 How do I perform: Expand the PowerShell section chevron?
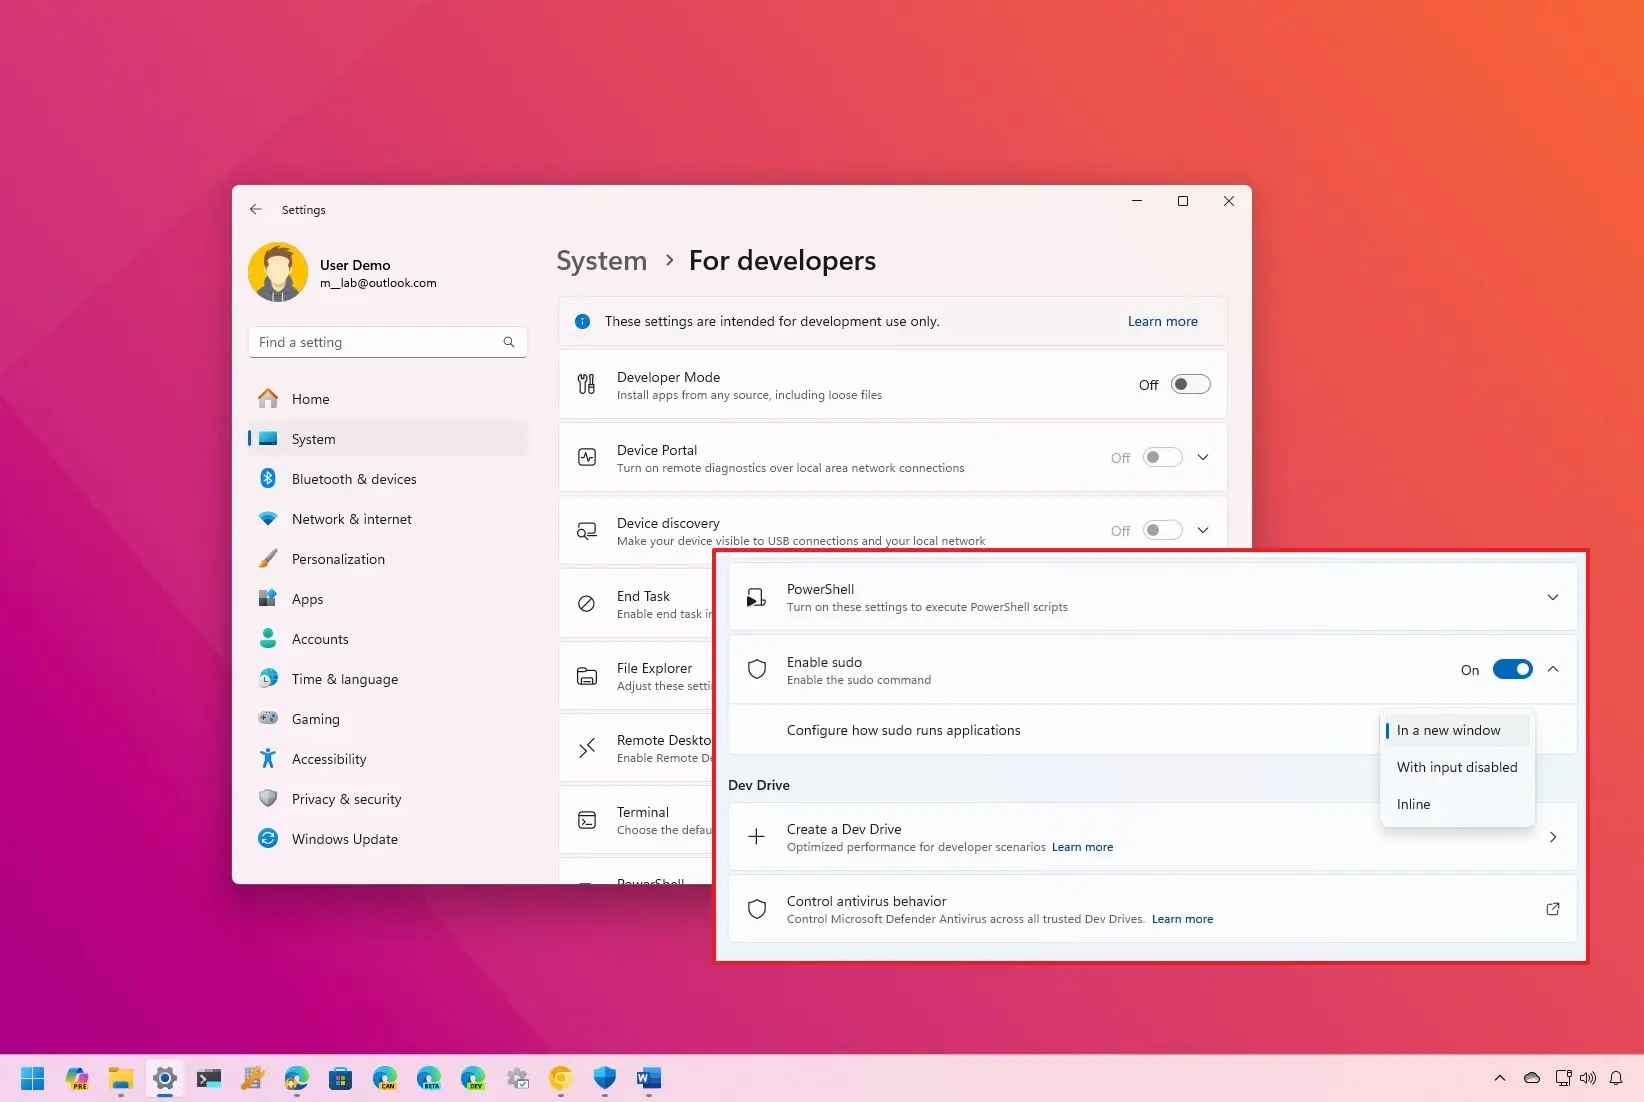(x=1552, y=596)
